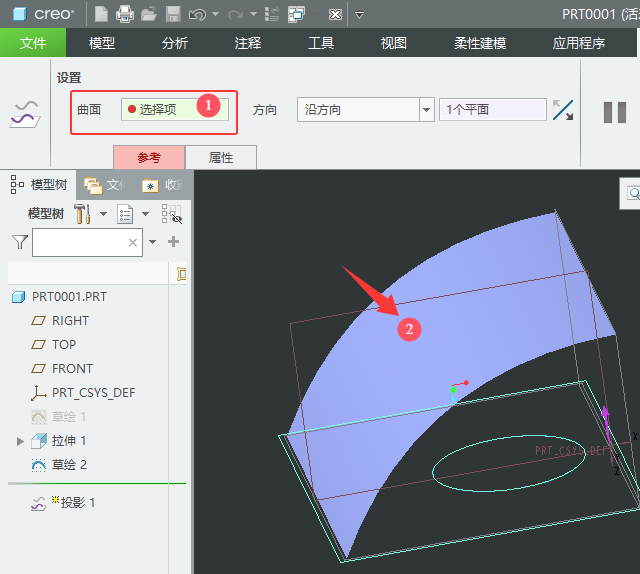Click the model tree filter funnel icon
640x574 pixels.
click(x=20, y=242)
